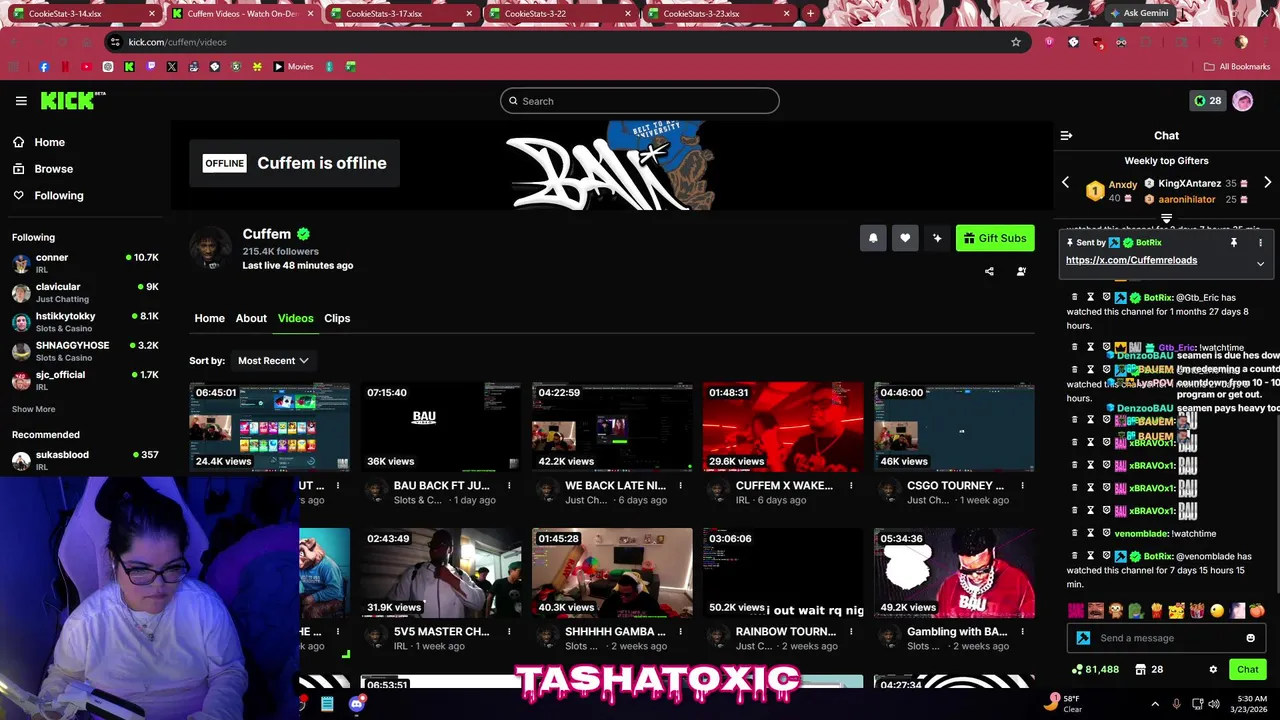
Task: Click the sparkle icon beside heart
Action: click(x=937, y=238)
